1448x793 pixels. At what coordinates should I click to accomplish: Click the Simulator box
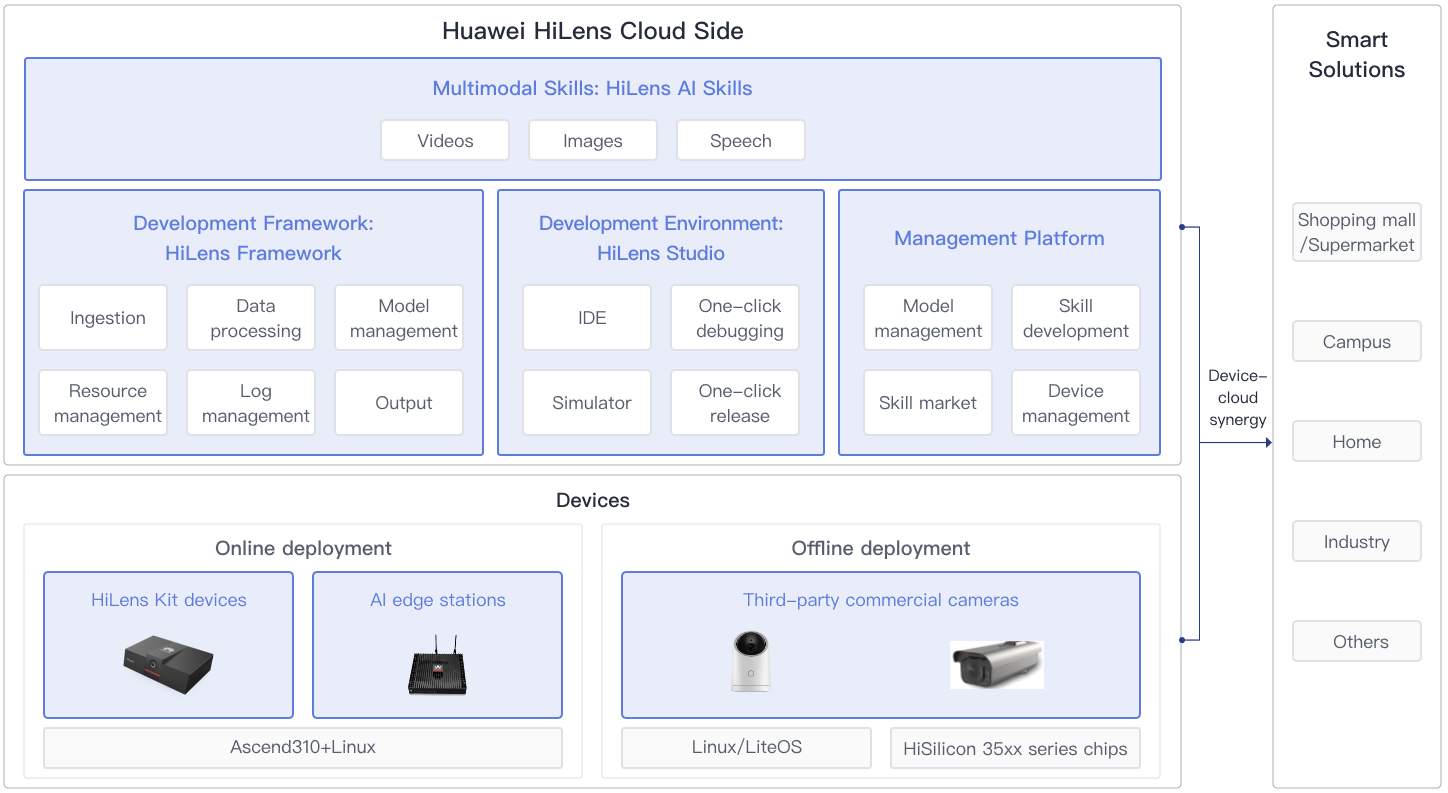587,403
